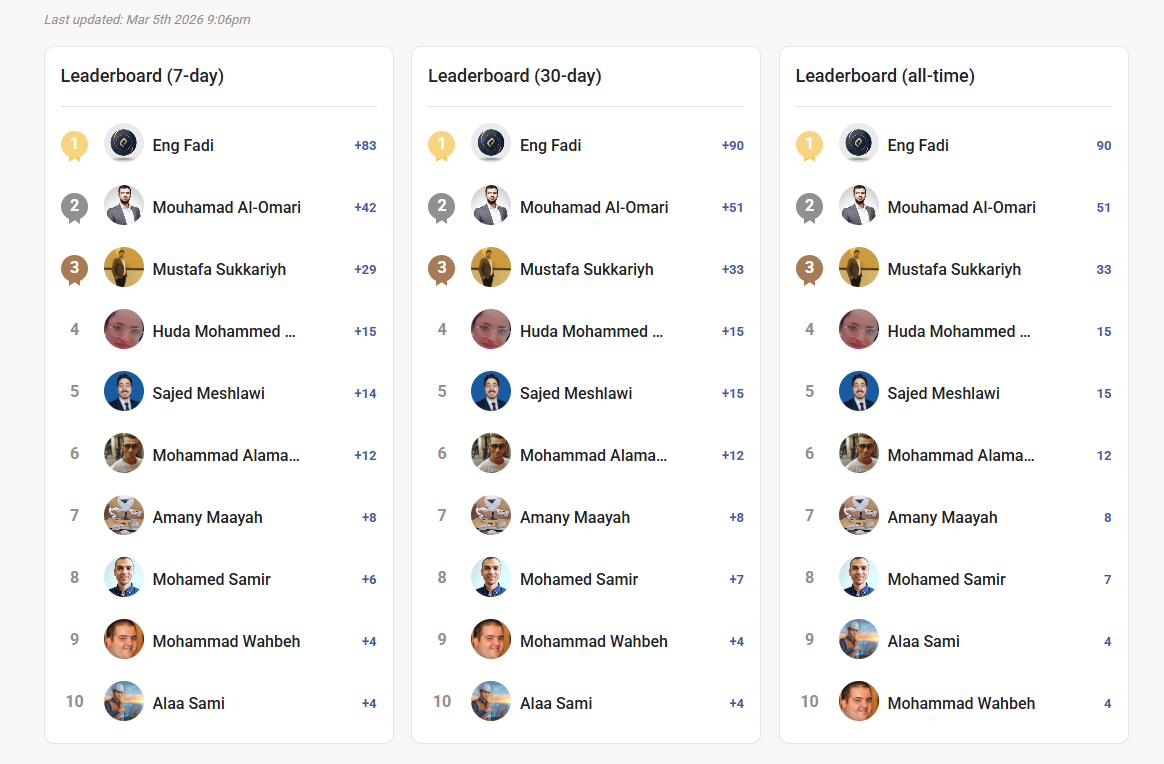Click Mouhamad Al-Omari's avatar in the 7-day leaderboard
This screenshot has height=764, width=1164.
tap(124, 206)
